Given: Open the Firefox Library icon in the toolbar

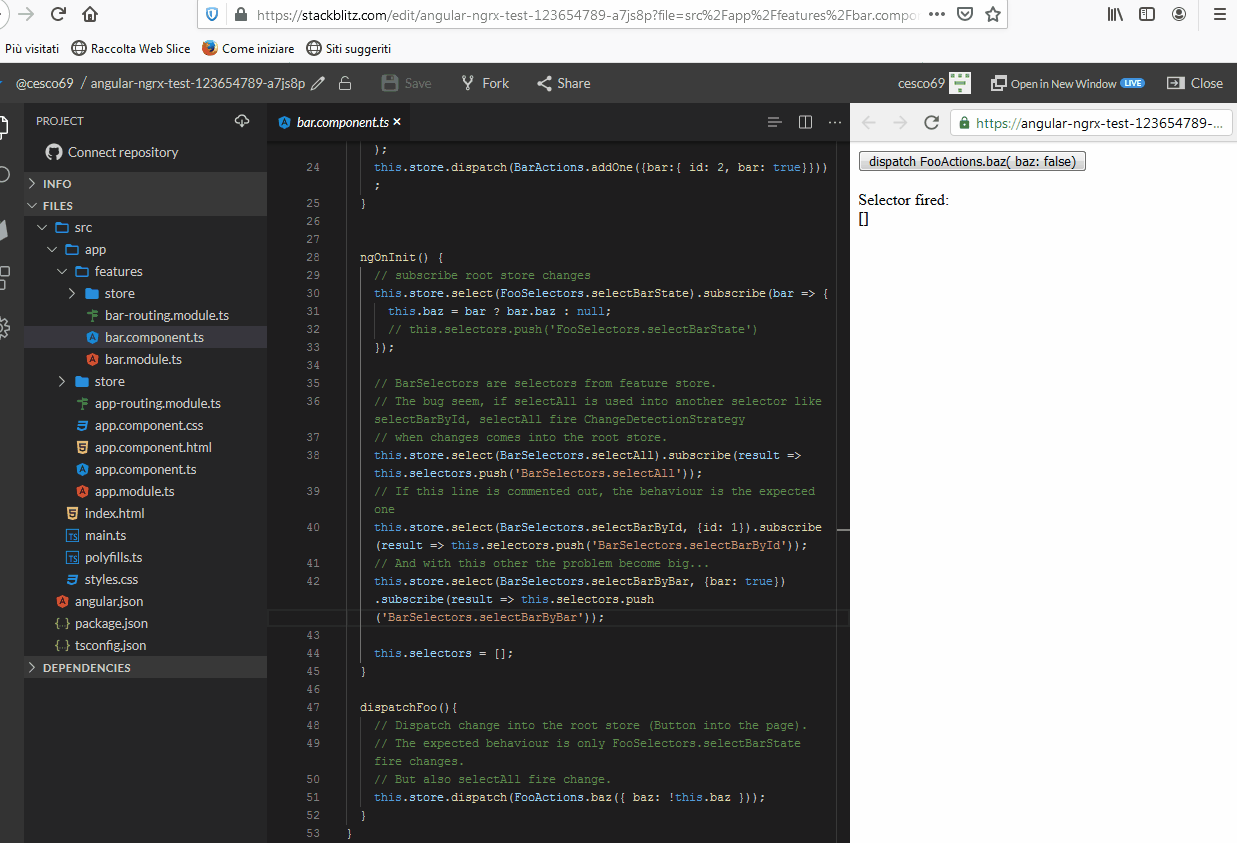Looking at the screenshot, I should pos(1114,15).
